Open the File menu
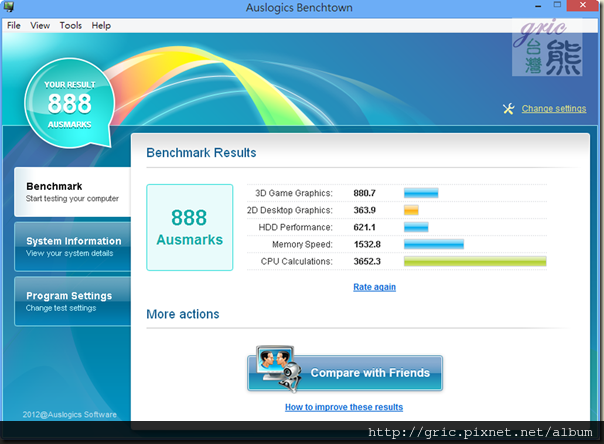This screenshot has height=444, width=604. 13,25
